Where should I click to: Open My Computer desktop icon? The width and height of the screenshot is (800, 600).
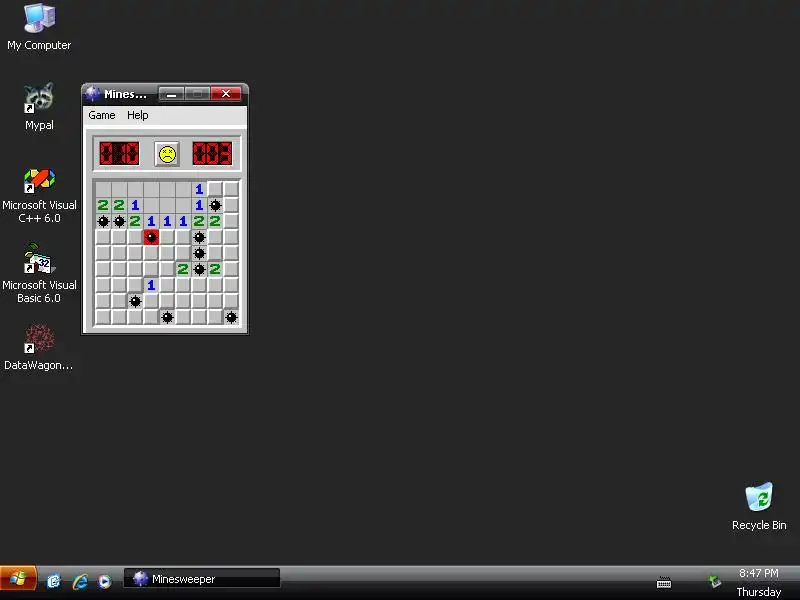point(39,27)
